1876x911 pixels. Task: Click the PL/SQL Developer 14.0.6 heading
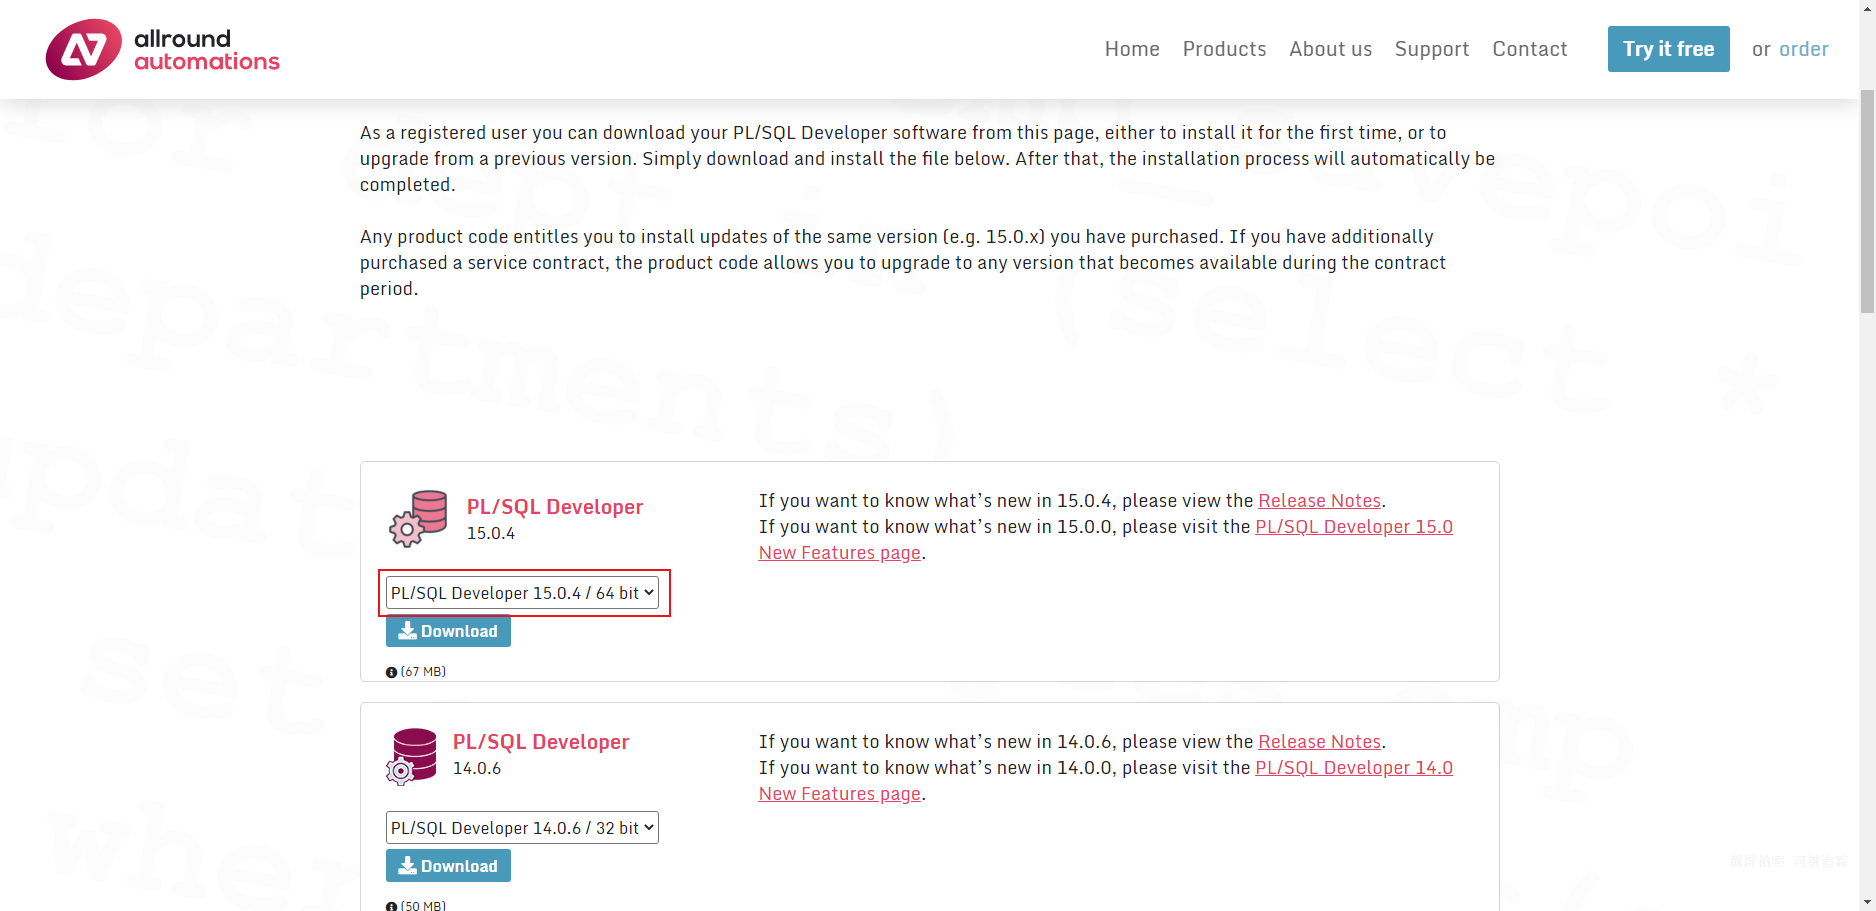coord(541,742)
